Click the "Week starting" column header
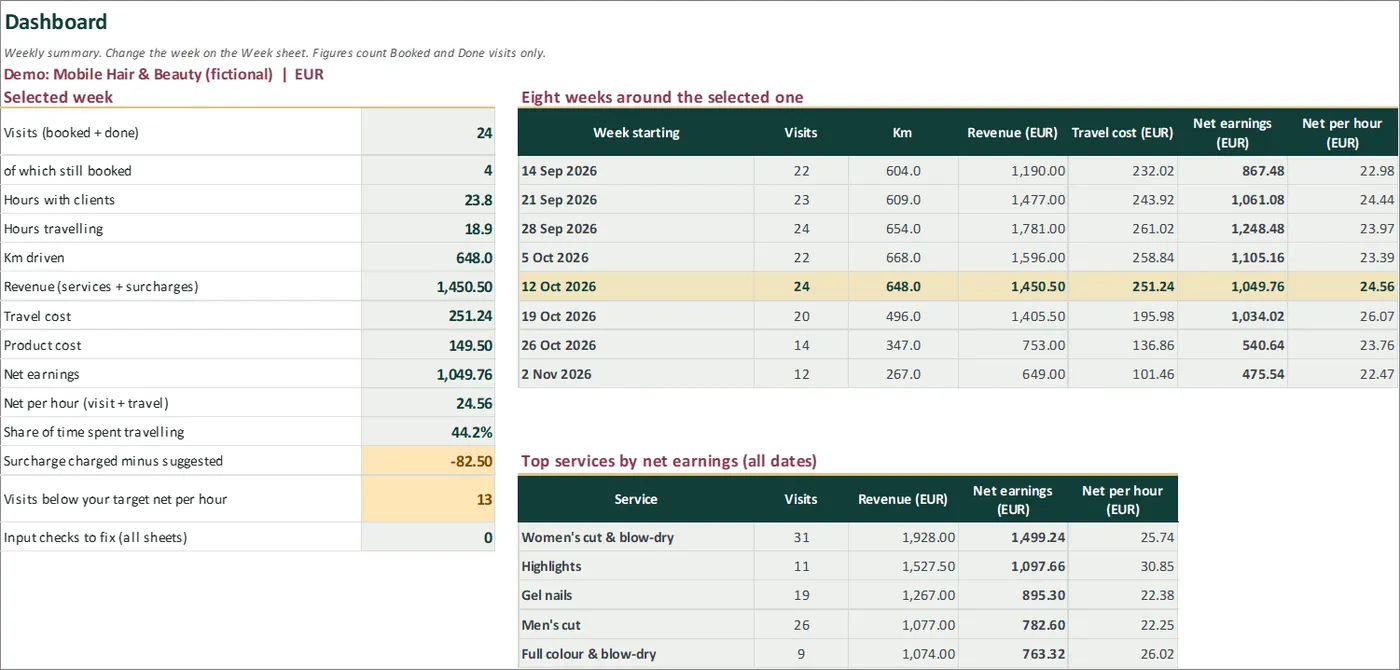The width and height of the screenshot is (1400, 670). [636, 133]
